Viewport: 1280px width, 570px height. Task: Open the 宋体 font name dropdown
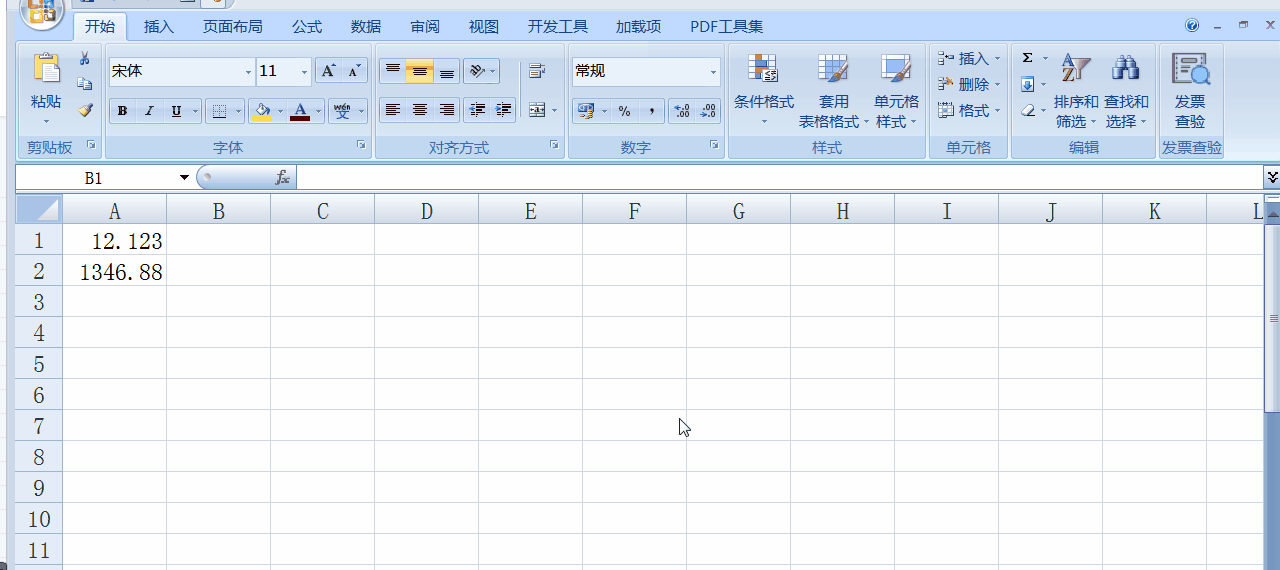[x=248, y=72]
